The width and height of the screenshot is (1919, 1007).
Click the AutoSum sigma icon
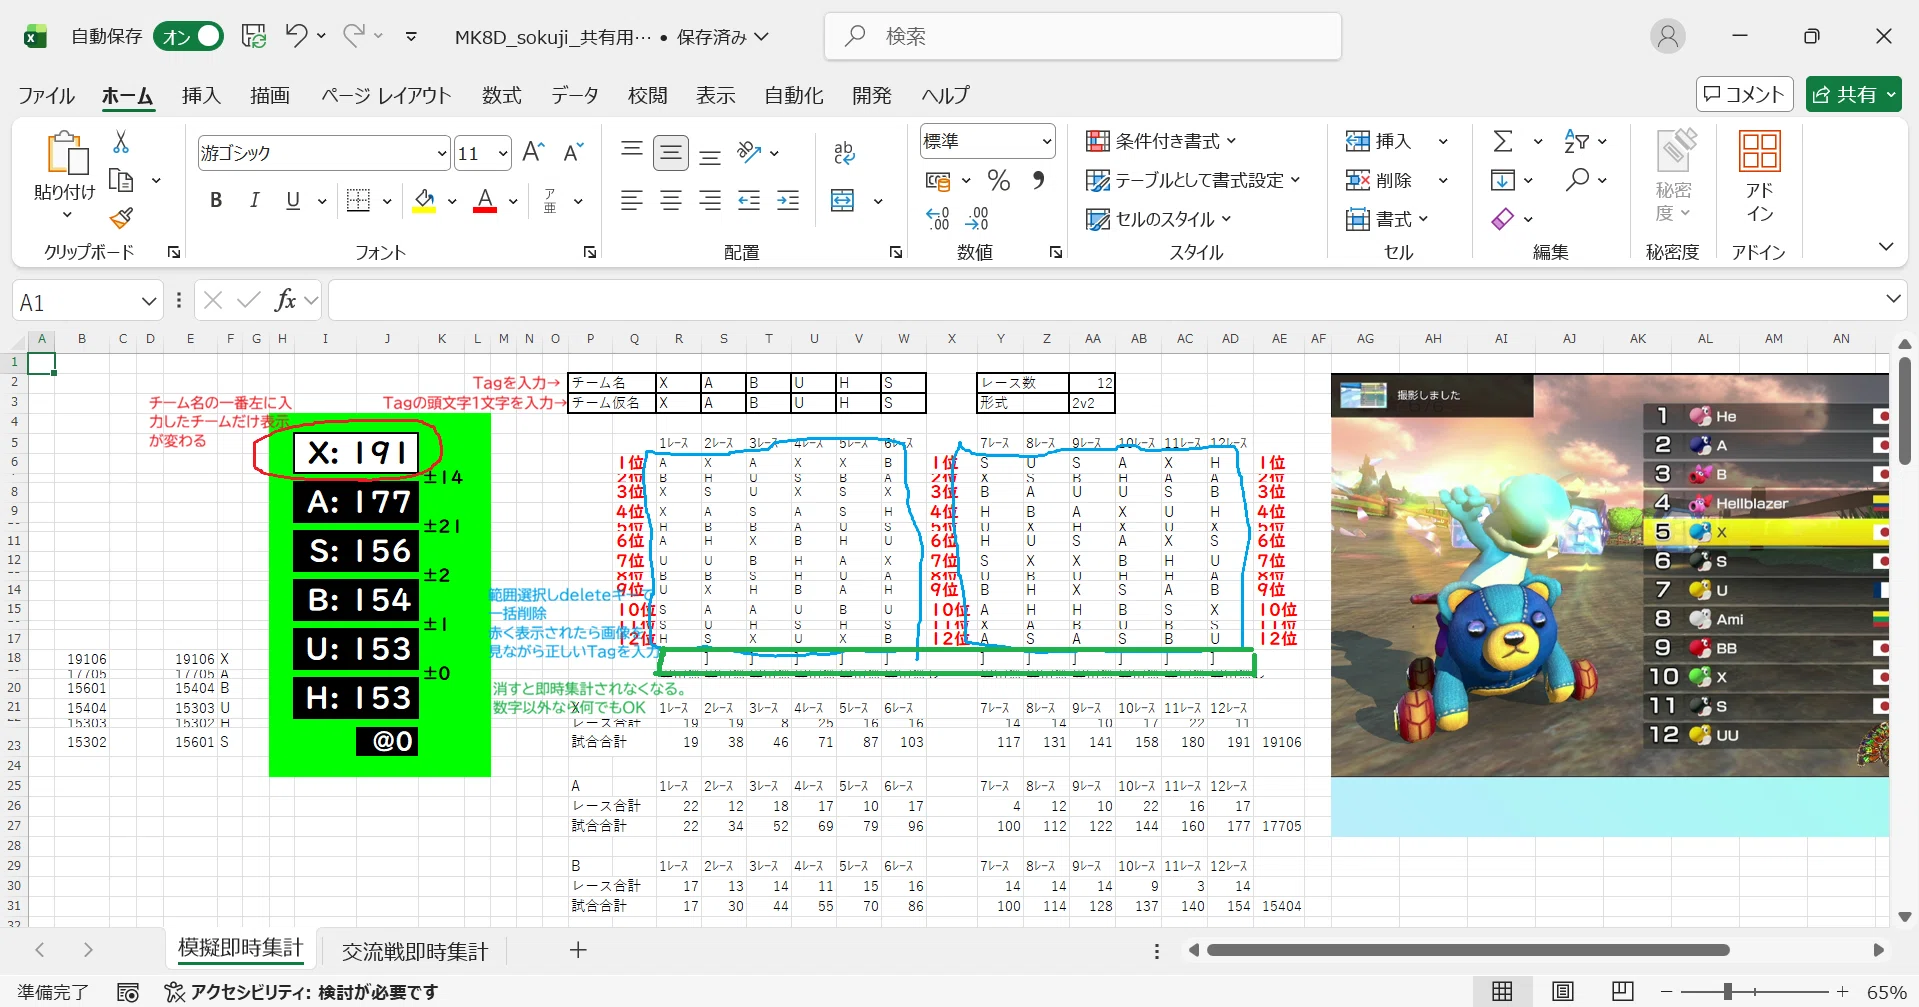point(1503,141)
